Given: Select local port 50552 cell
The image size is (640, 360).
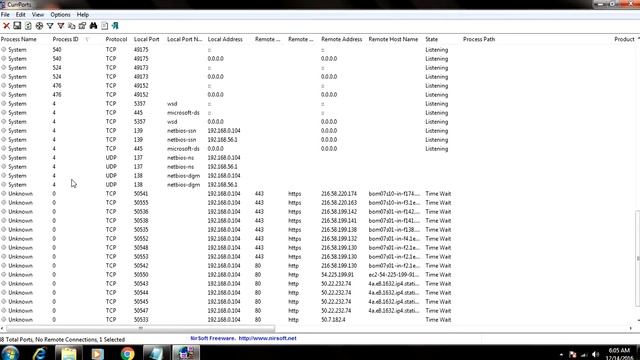Looking at the screenshot, I should pyautogui.click(x=141, y=238).
